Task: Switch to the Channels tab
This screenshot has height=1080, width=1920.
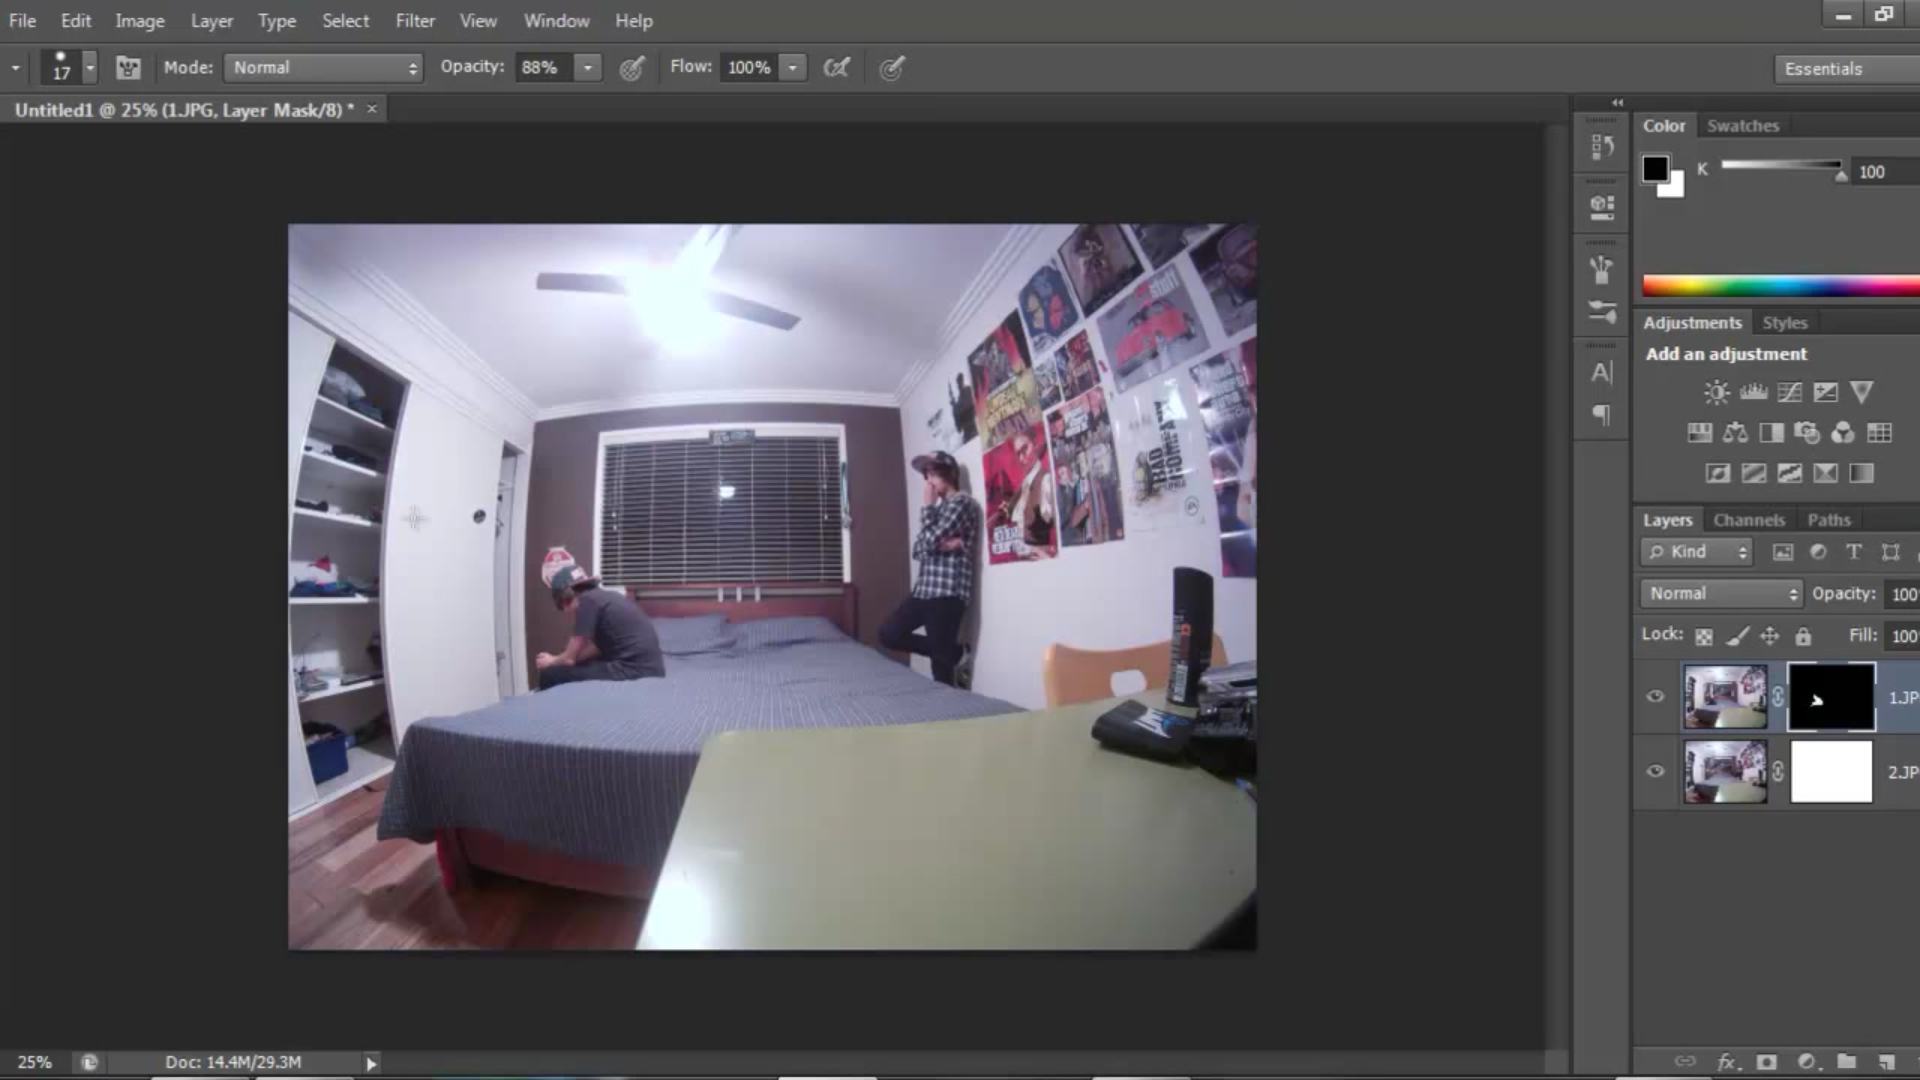Action: point(1749,519)
